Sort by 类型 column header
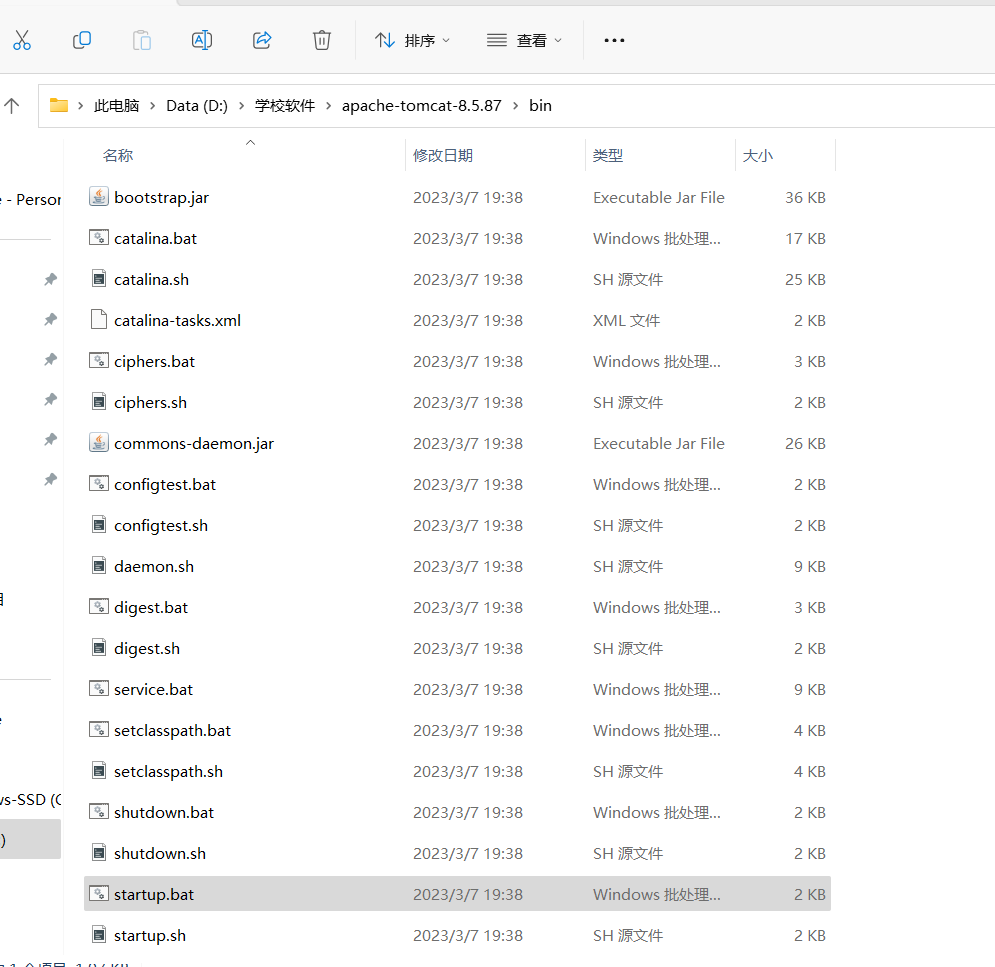 (x=608, y=155)
